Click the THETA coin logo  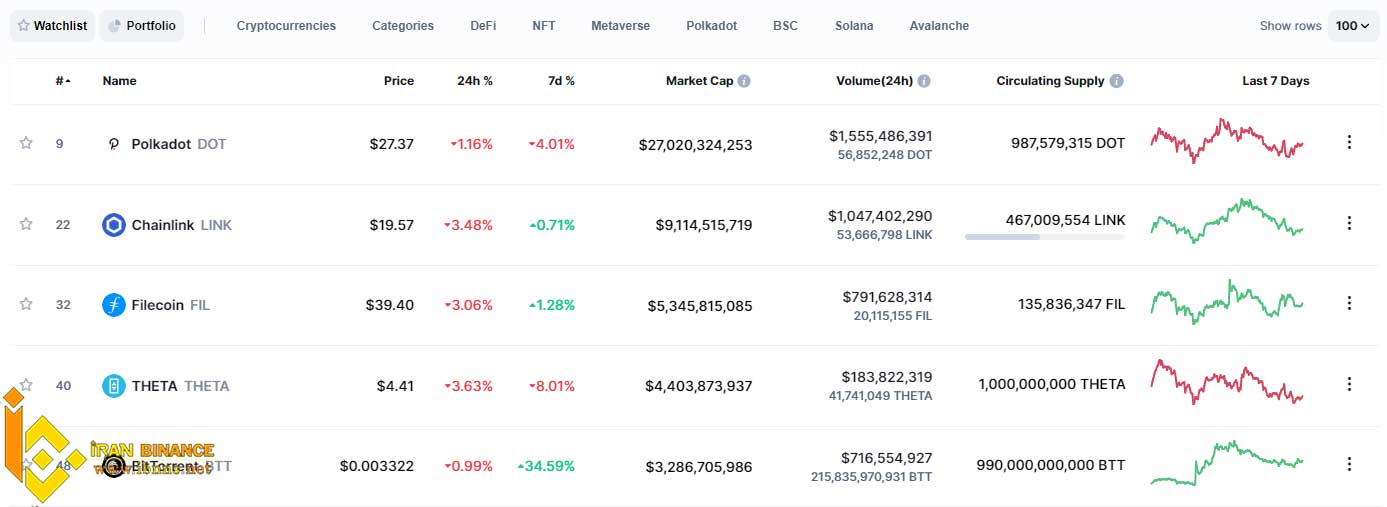[x=114, y=386]
